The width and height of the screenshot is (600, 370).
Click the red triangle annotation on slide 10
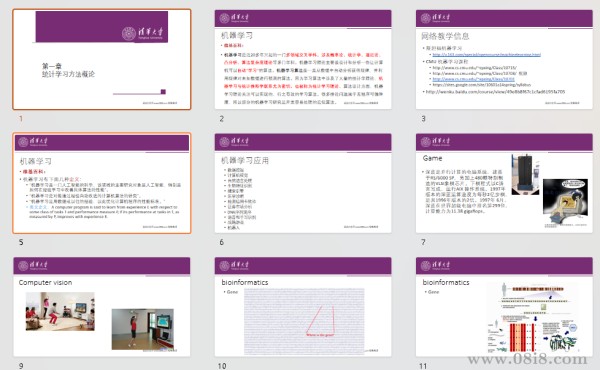pos(321,320)
